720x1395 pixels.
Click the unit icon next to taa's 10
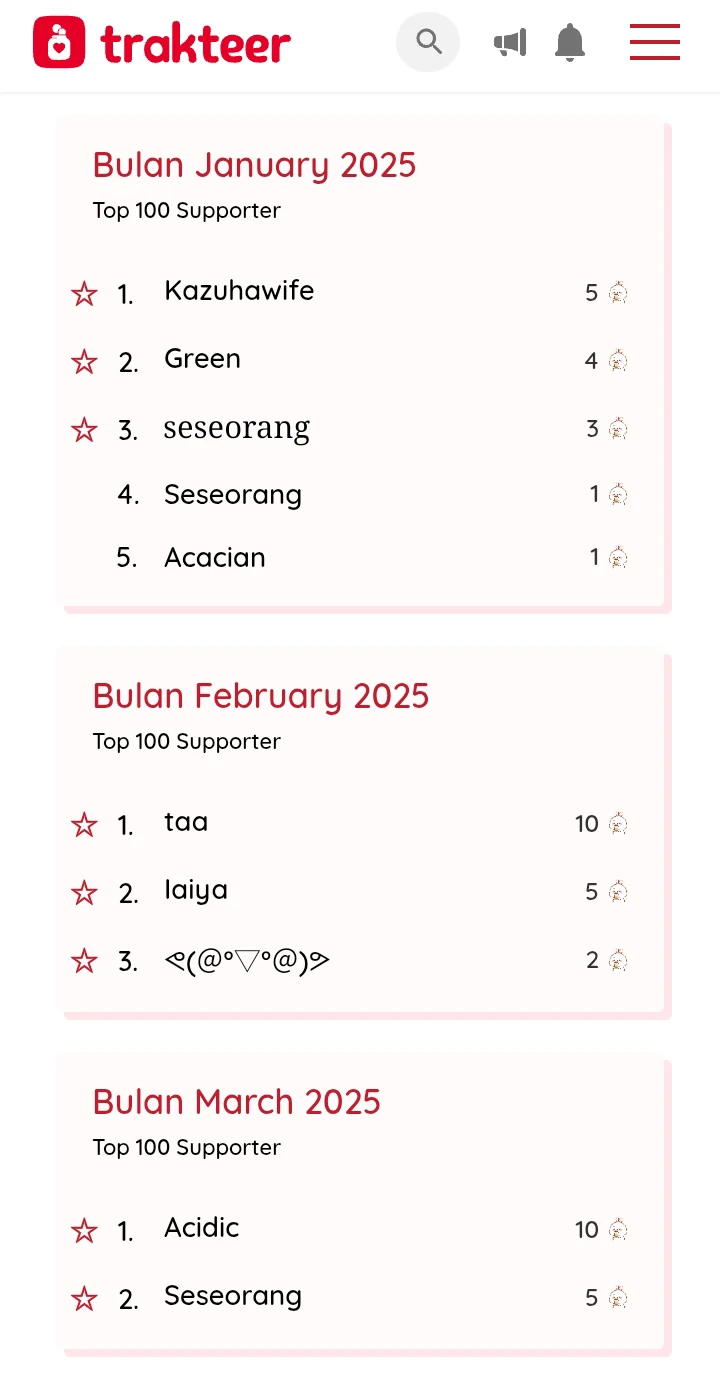[618, 824]
